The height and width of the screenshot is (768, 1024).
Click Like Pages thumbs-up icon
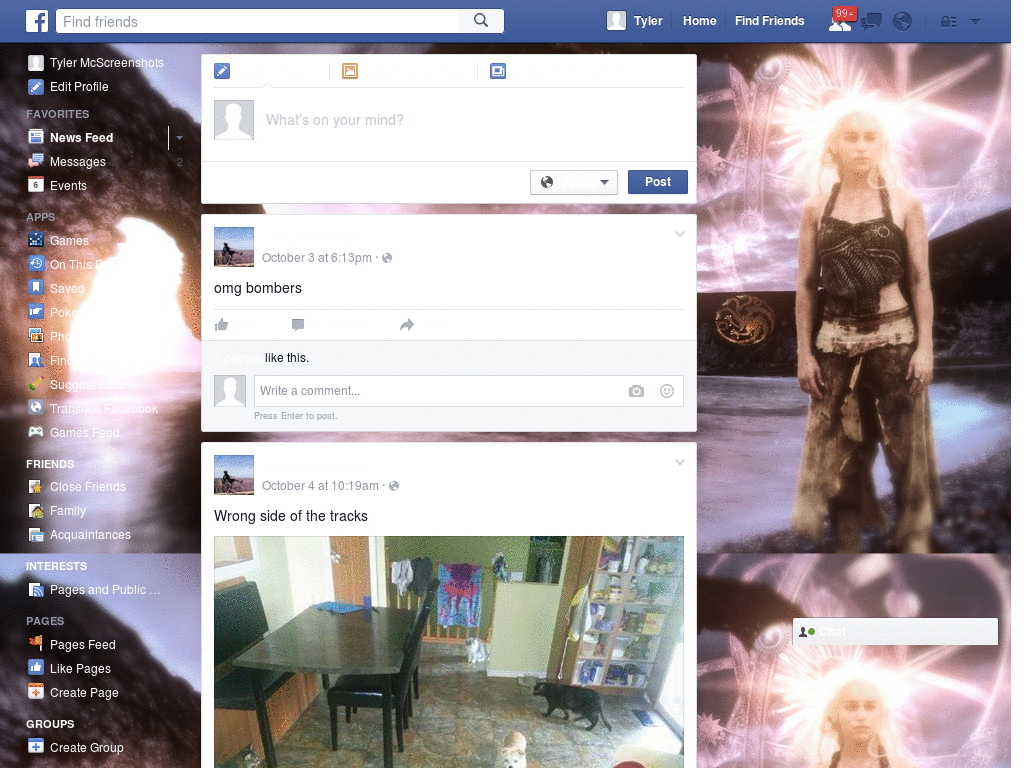pos(36,668)
